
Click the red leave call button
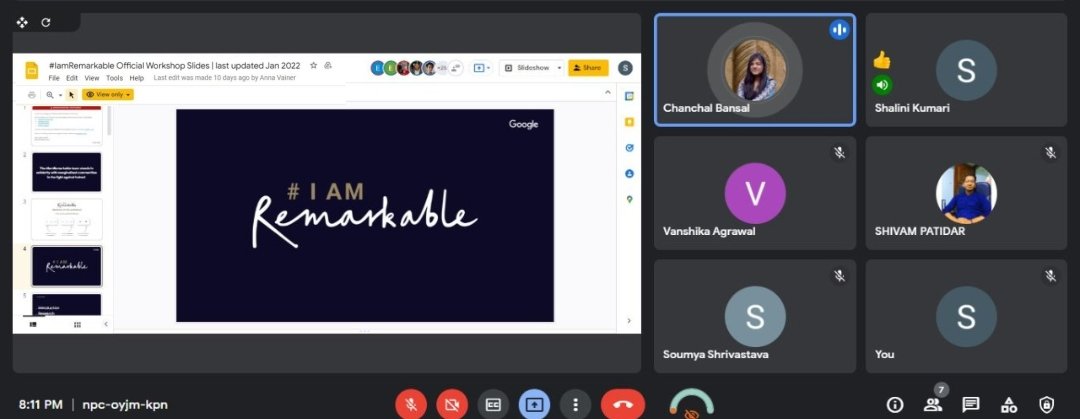(623, 405)
